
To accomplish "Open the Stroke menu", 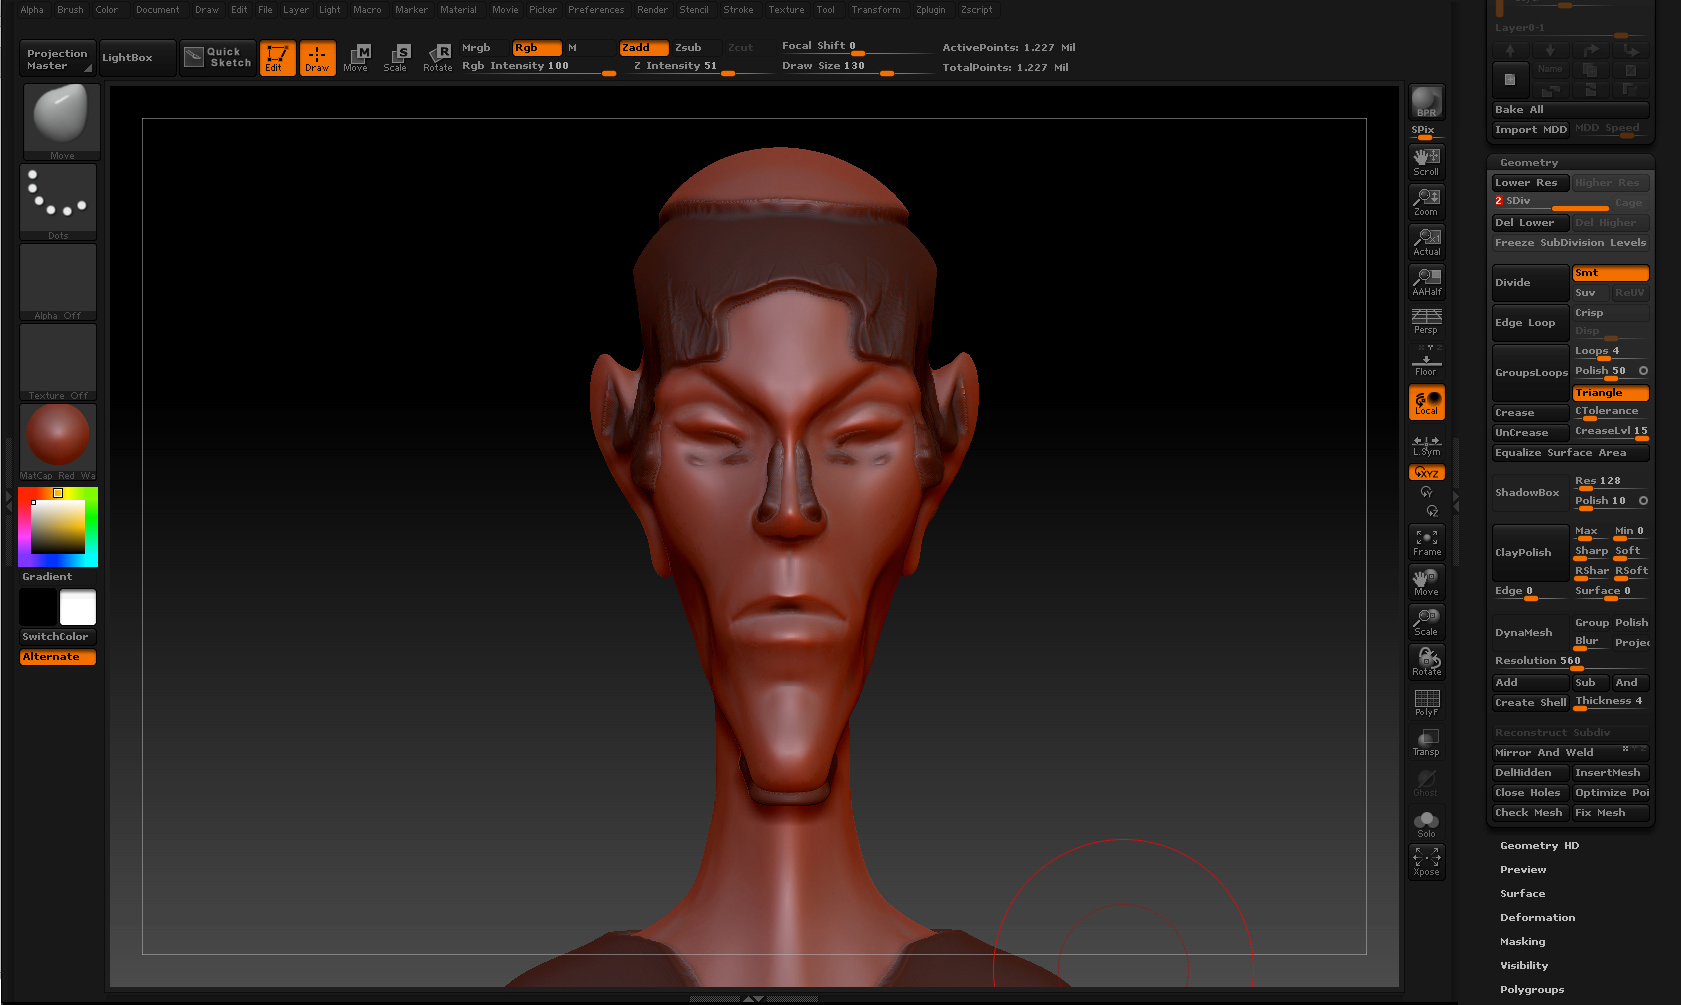I will 738,10.
